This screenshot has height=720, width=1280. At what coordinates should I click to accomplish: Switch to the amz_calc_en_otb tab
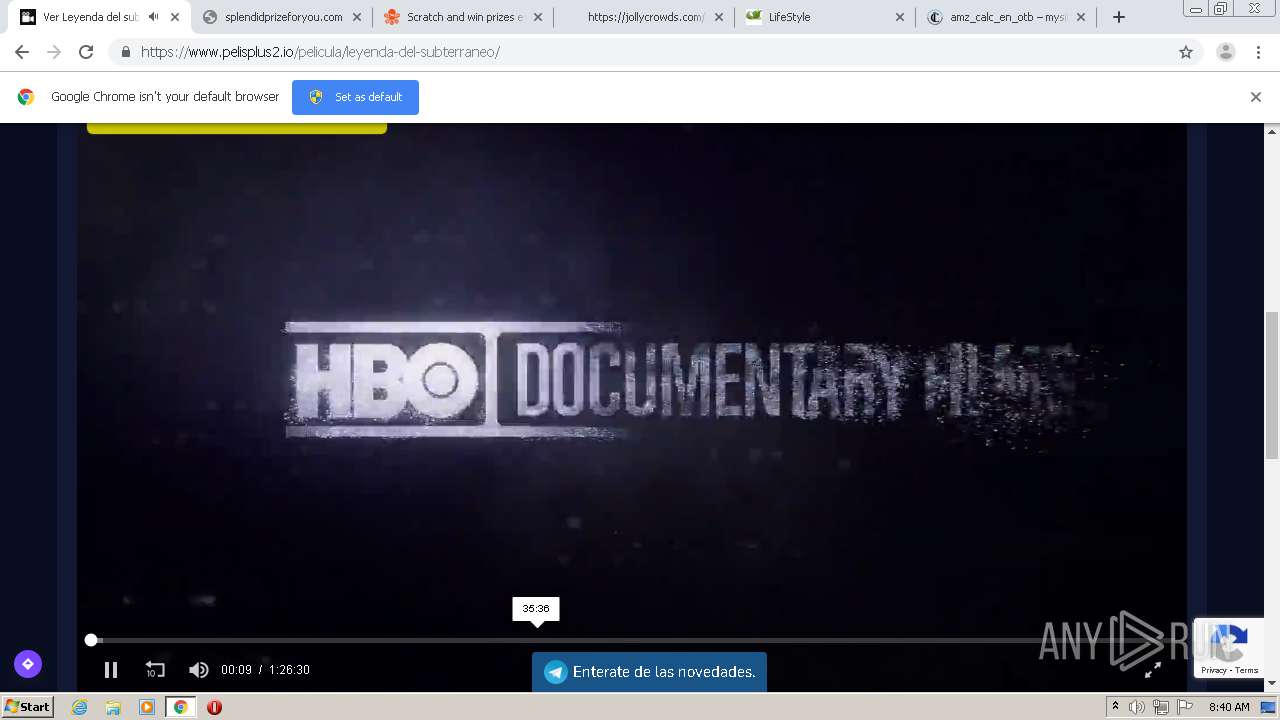[x=1008, y=17]
